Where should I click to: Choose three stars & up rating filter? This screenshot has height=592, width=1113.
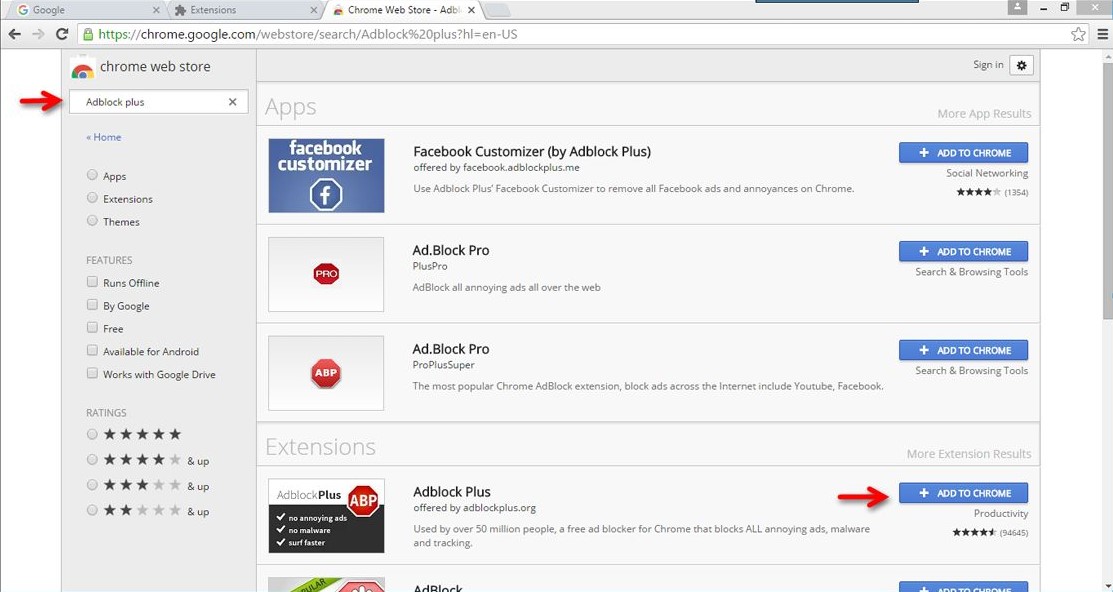click(x=92, y=485)
